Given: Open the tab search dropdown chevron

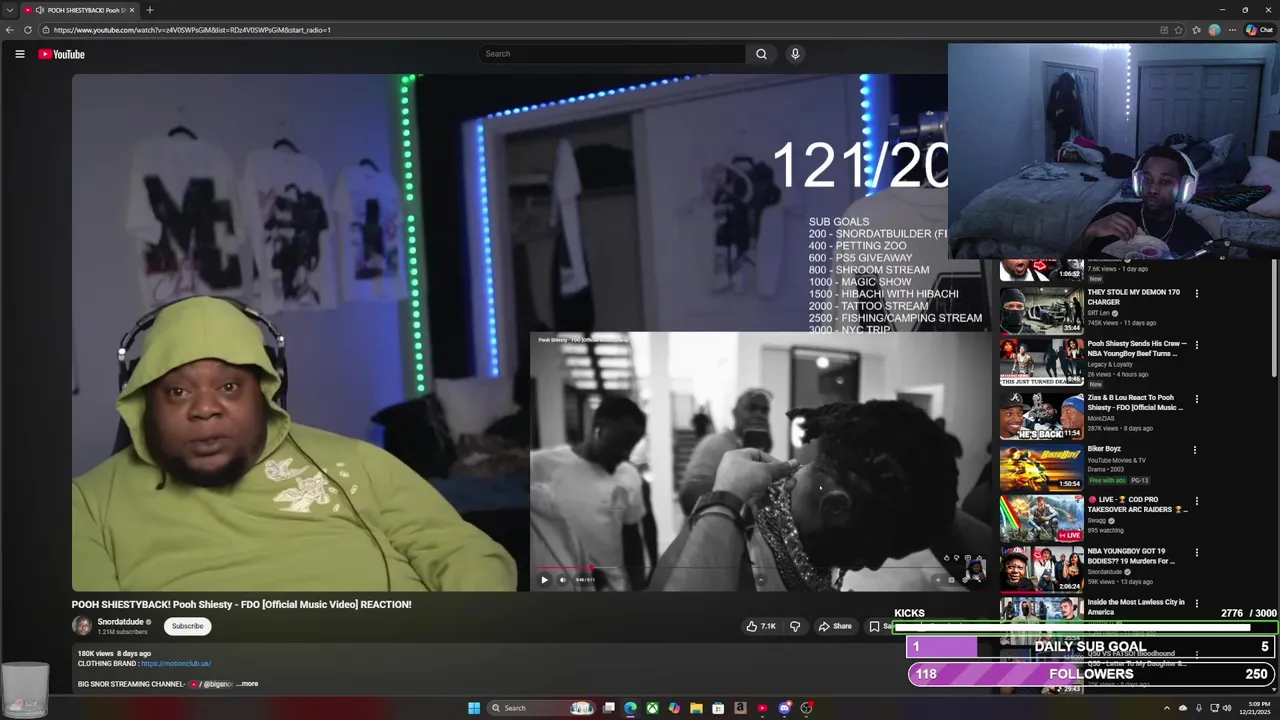Looking at the screenshot, I should click(x=9, y=10).
